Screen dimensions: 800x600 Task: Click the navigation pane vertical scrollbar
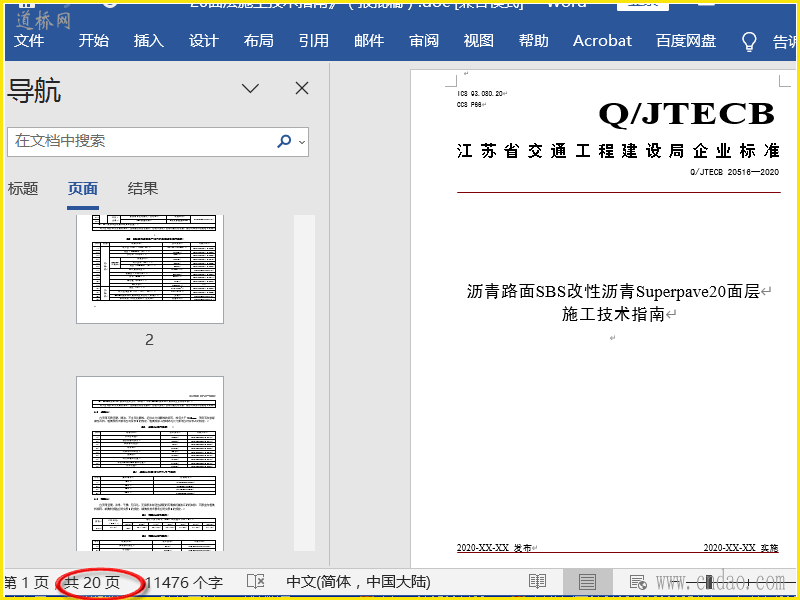pos(305,383)
